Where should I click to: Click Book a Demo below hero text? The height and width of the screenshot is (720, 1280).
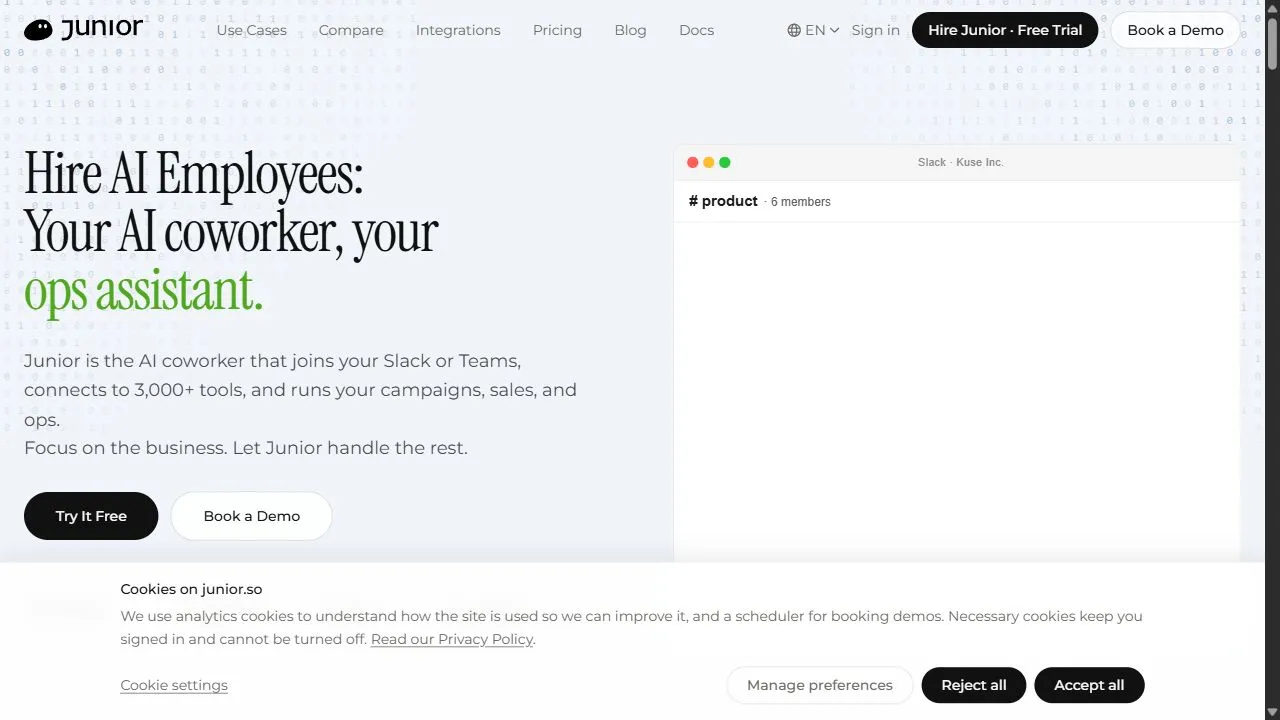tap(251, 516)
